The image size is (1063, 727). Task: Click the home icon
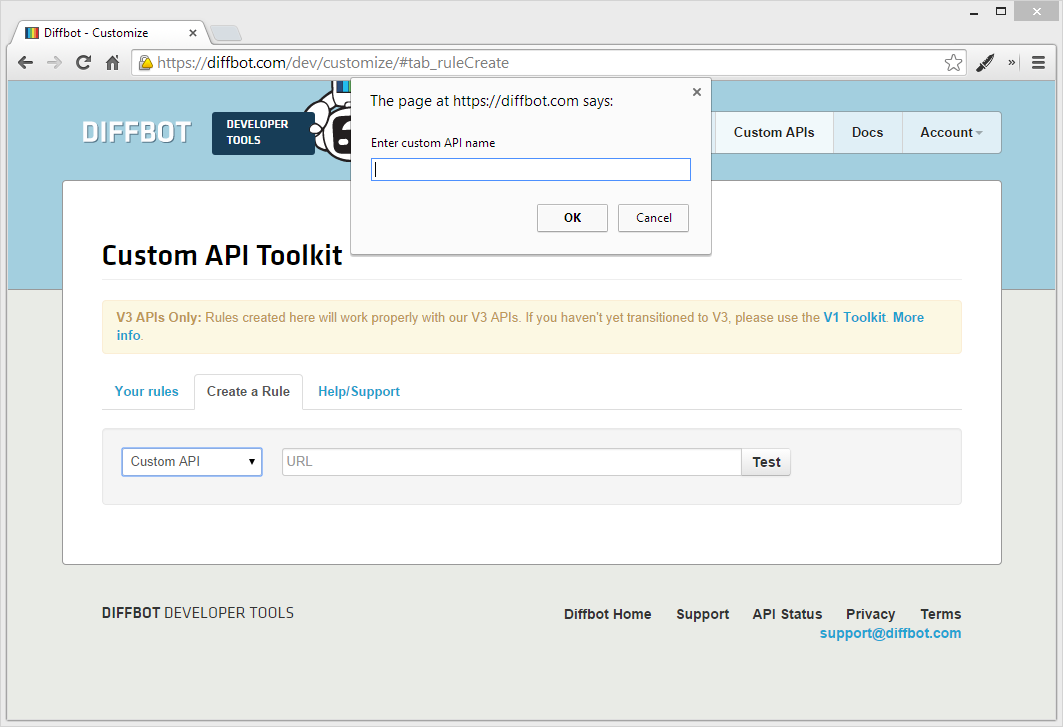click(x=113, y=62)
